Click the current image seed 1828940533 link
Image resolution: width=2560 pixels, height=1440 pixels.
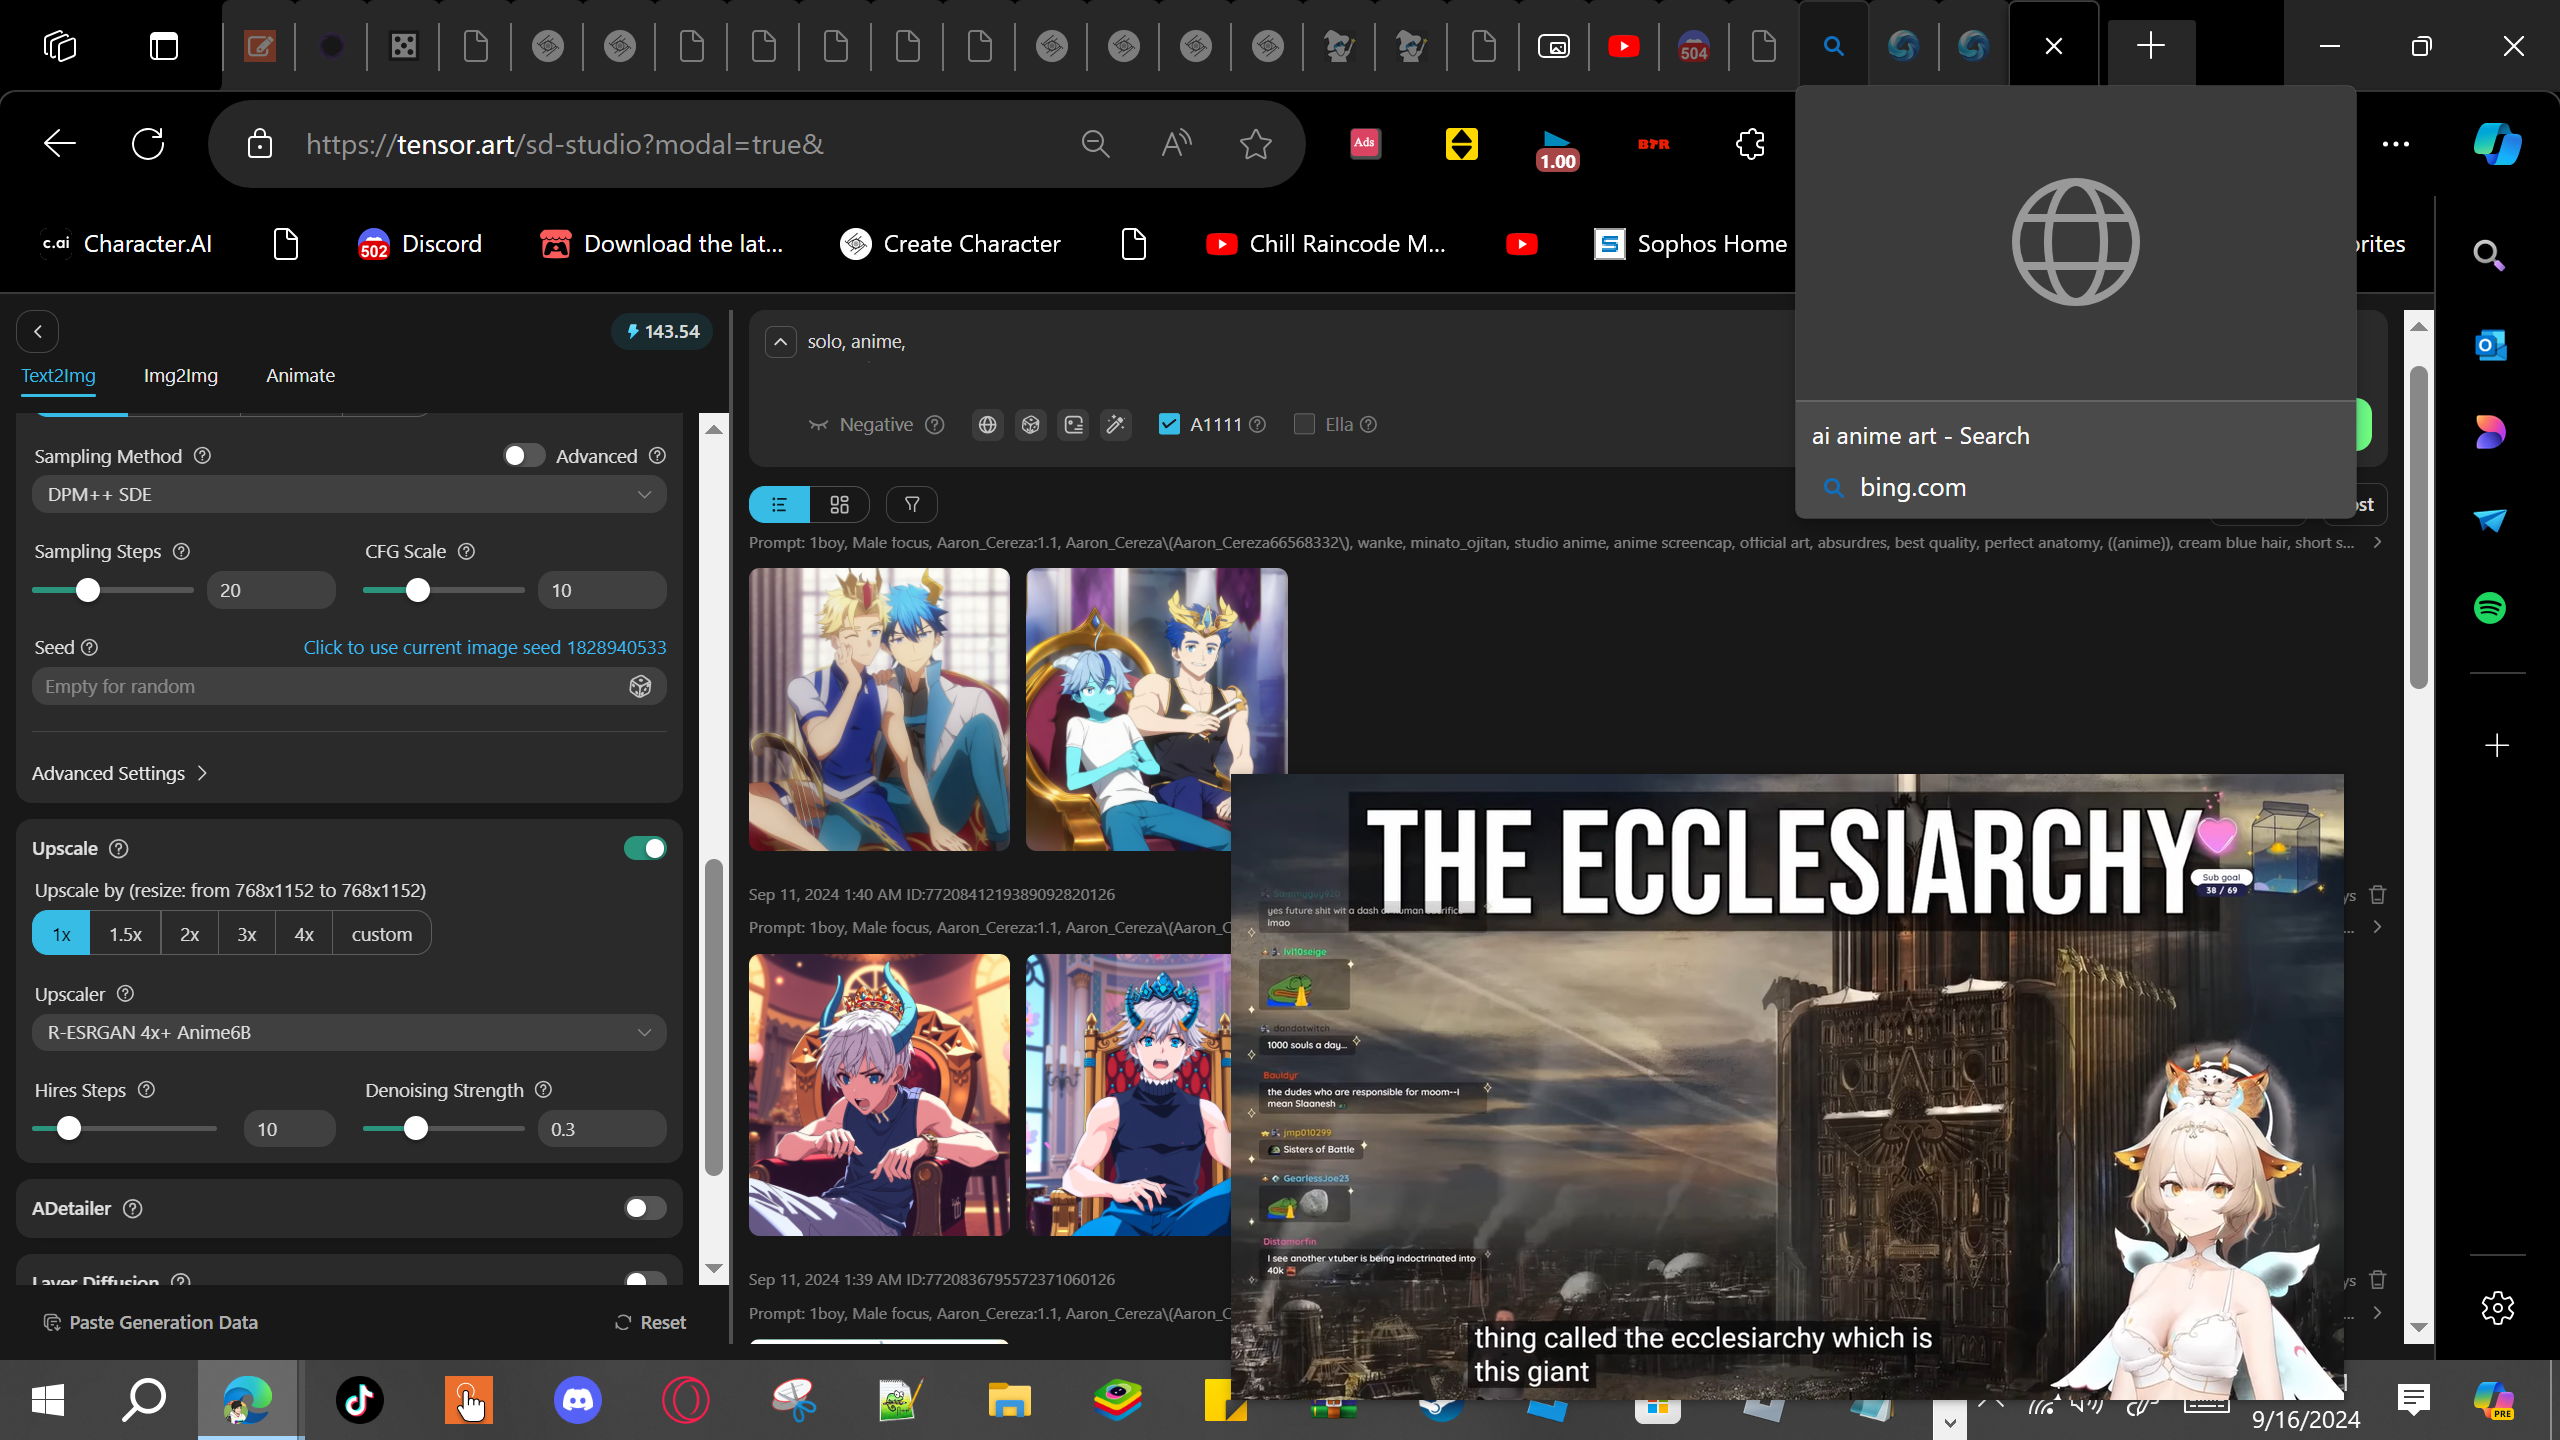click(484, 648)
